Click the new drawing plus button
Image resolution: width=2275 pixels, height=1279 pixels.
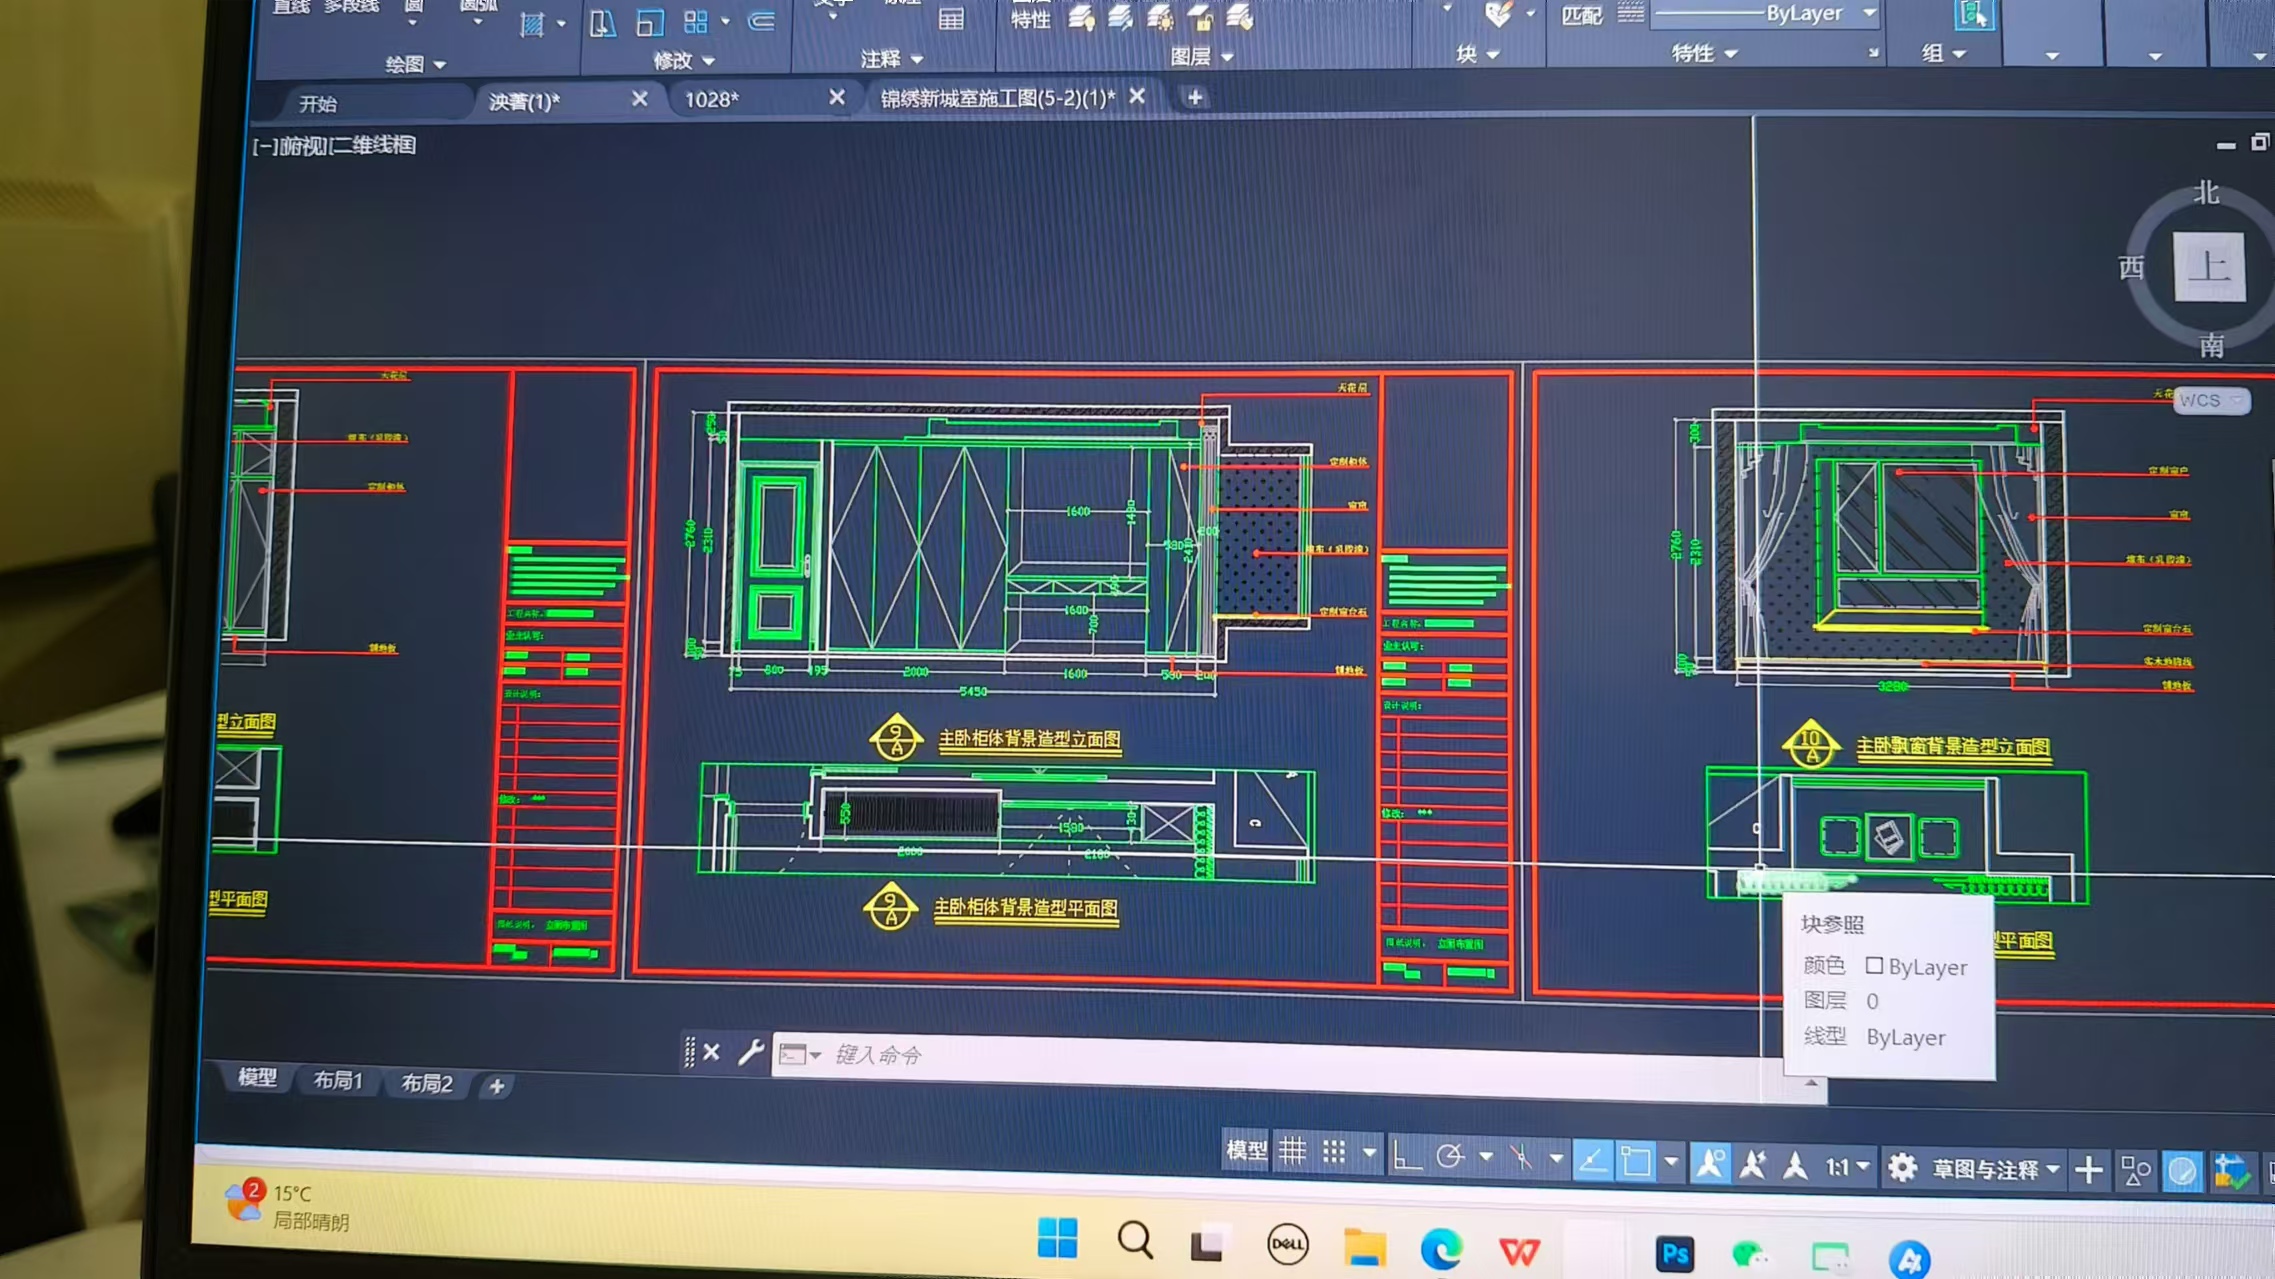(x=1194, y=97)
